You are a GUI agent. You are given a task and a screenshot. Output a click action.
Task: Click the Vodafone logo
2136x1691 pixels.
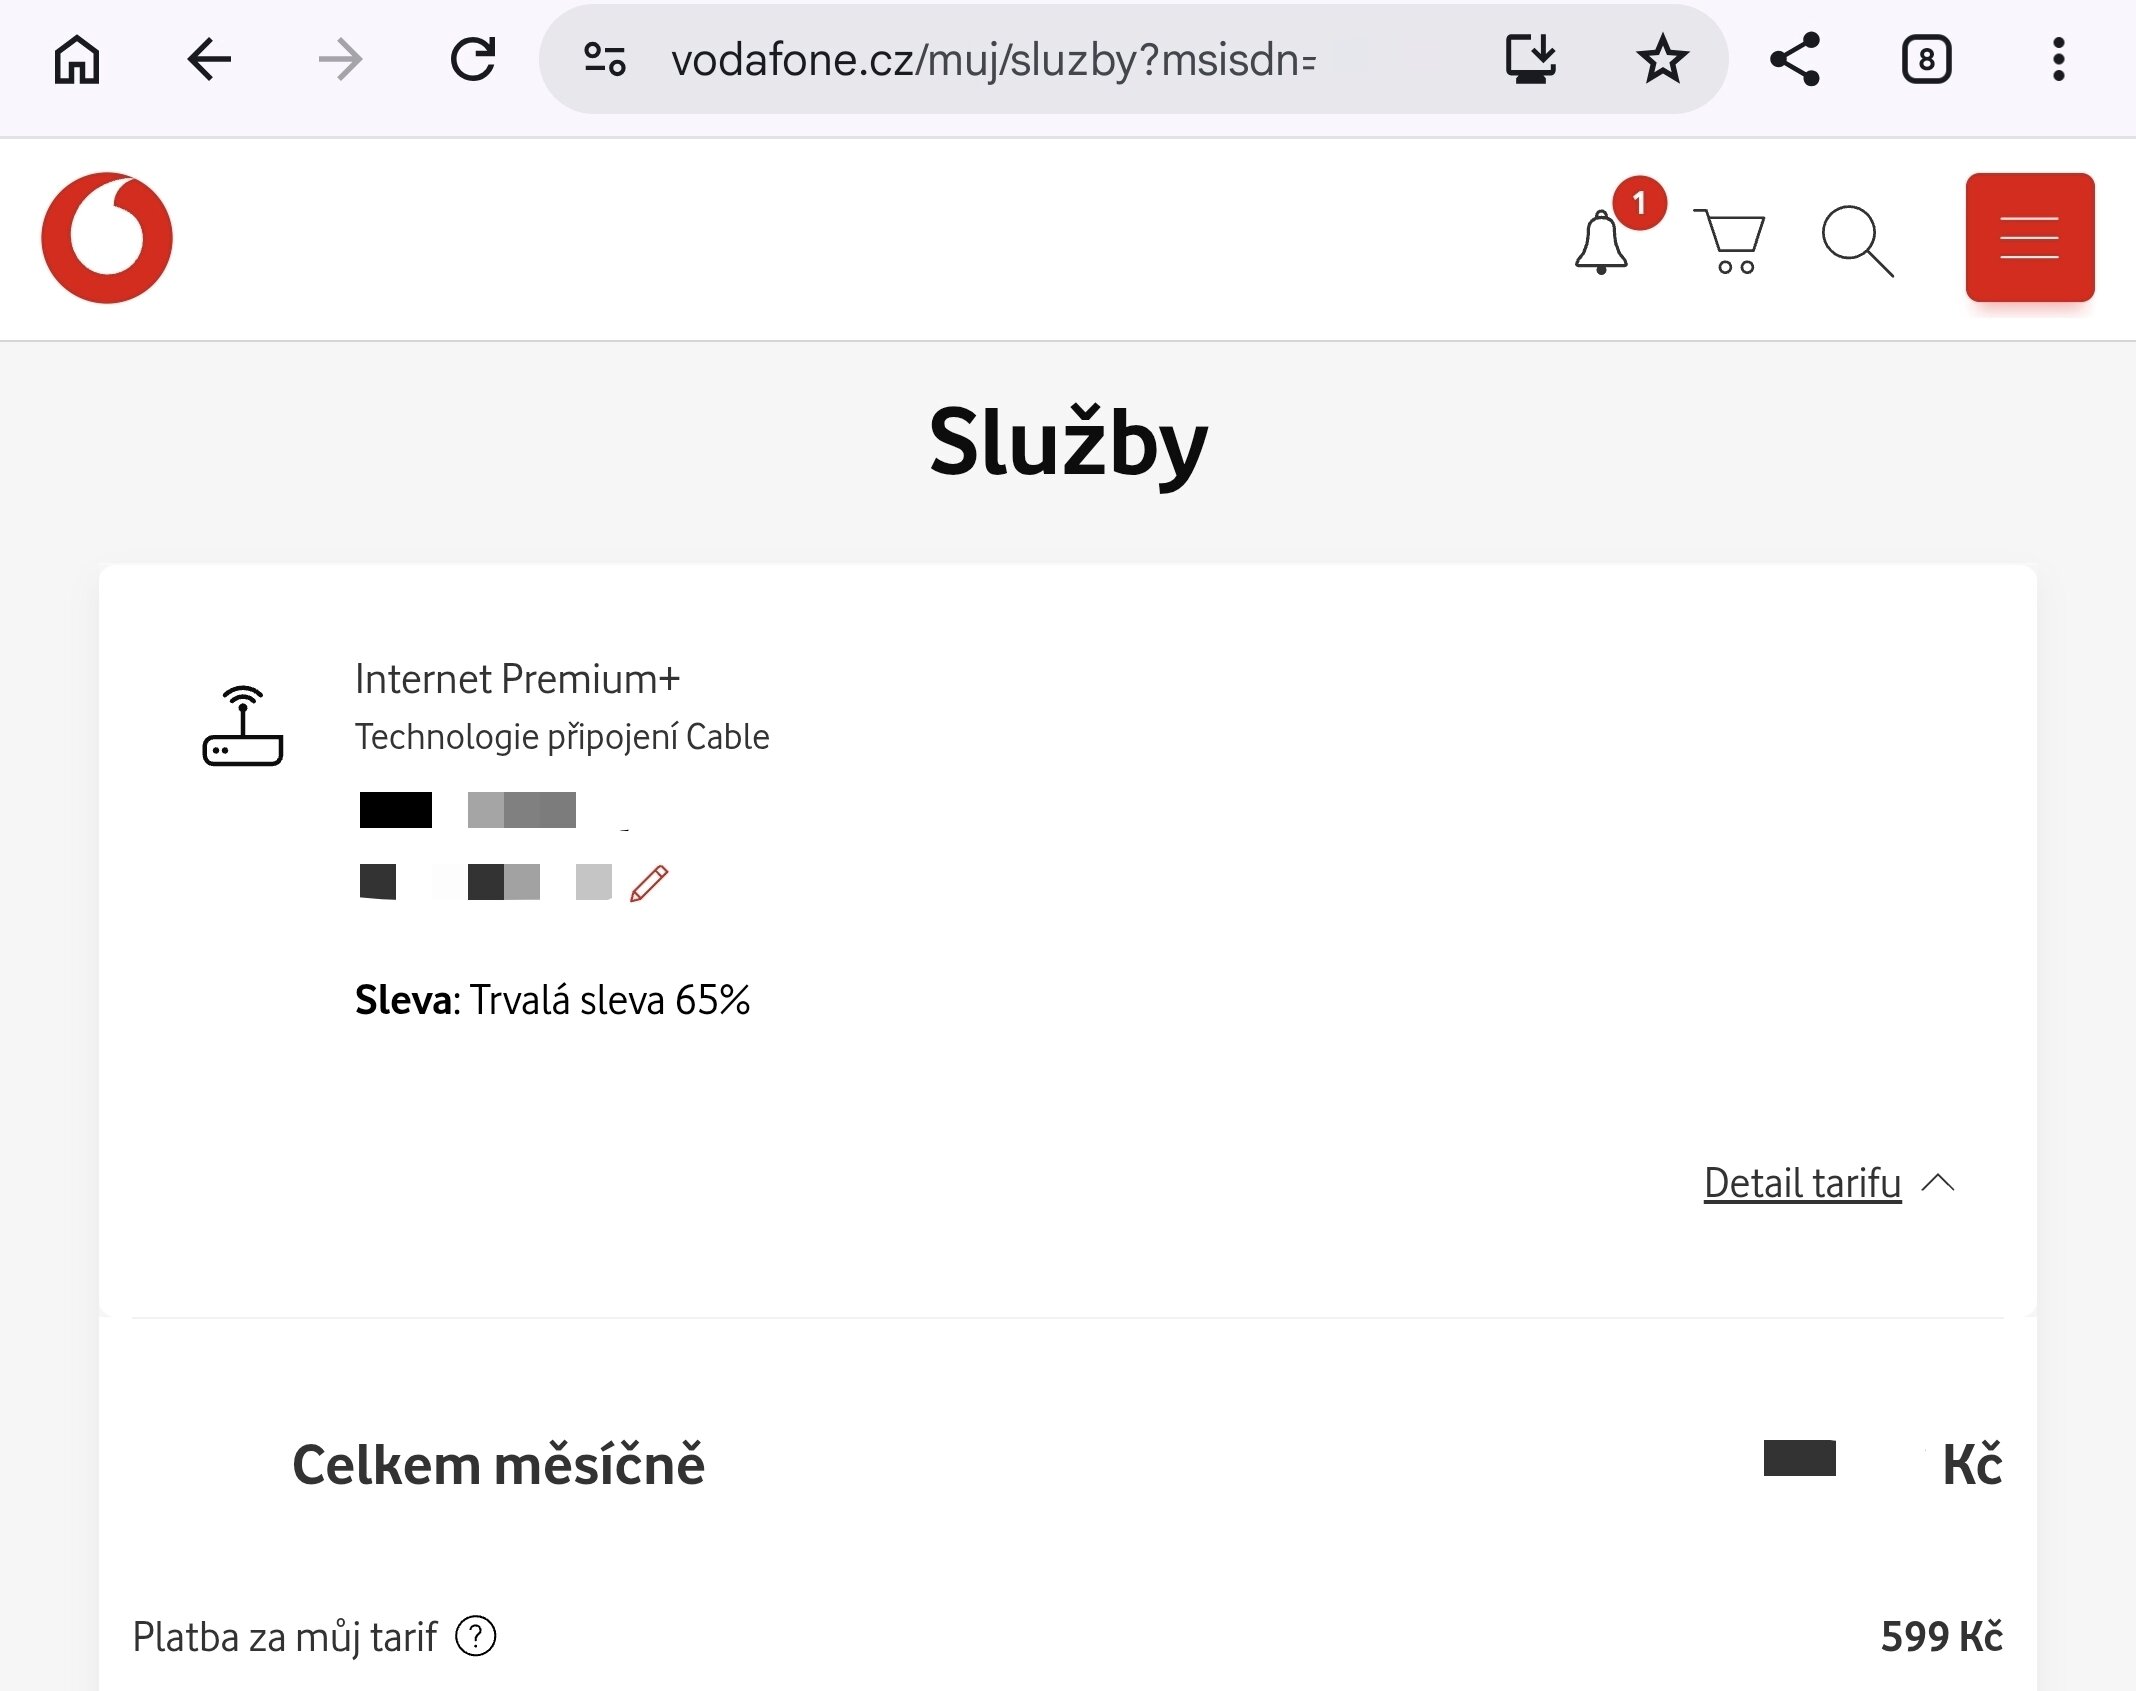click(x=107, y=238)
